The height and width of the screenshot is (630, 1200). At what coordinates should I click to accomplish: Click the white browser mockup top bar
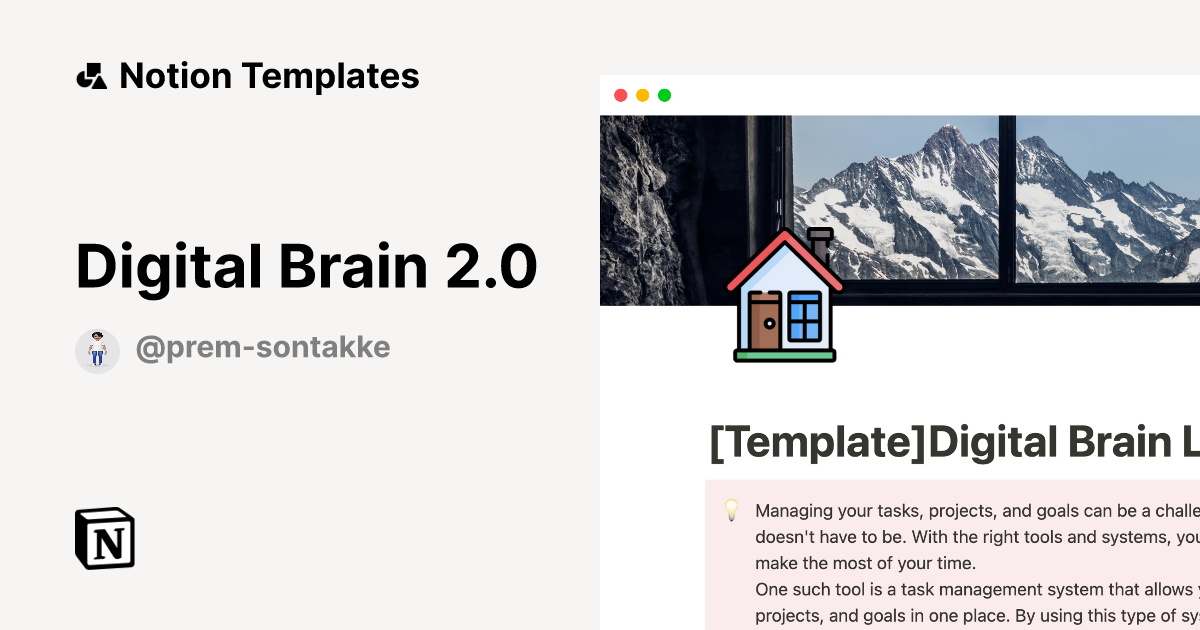click(x=900, y=95)
